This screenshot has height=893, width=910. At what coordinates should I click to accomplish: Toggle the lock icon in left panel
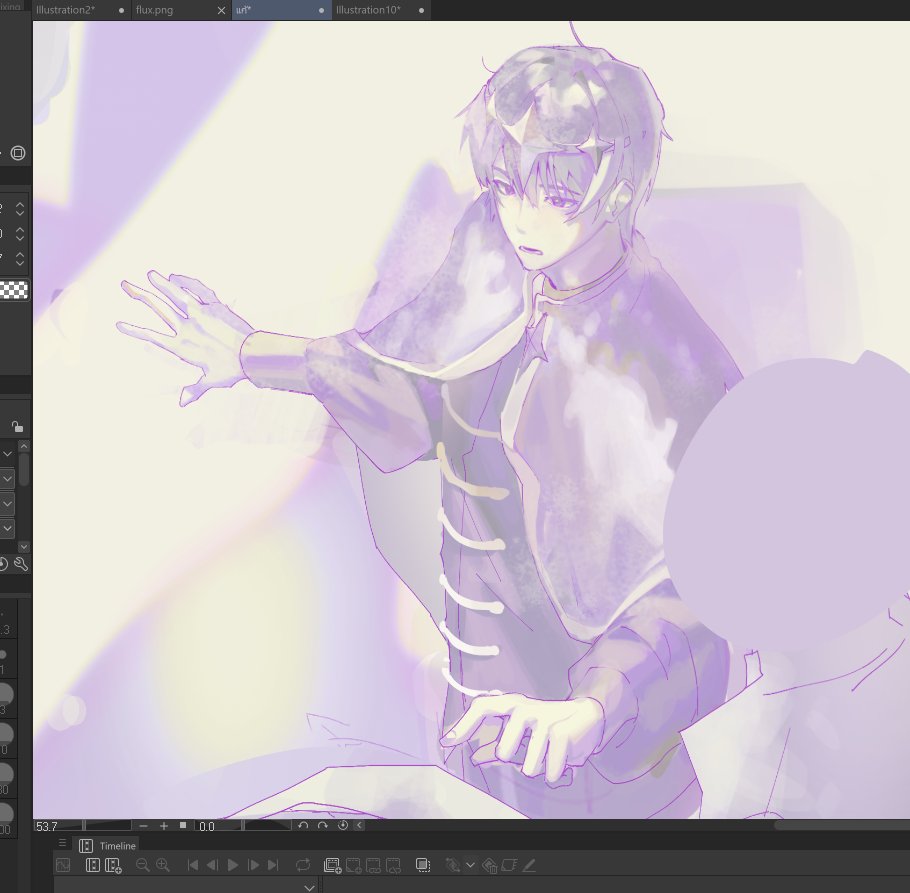click(x=17, y=427)
